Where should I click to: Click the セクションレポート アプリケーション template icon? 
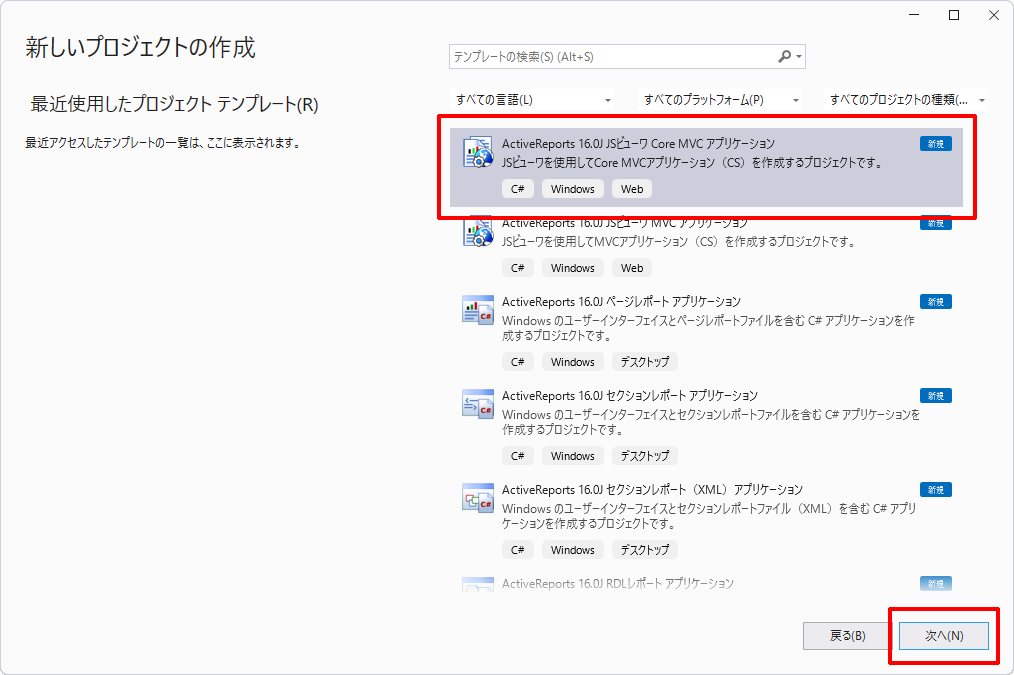tap(478, 403)
